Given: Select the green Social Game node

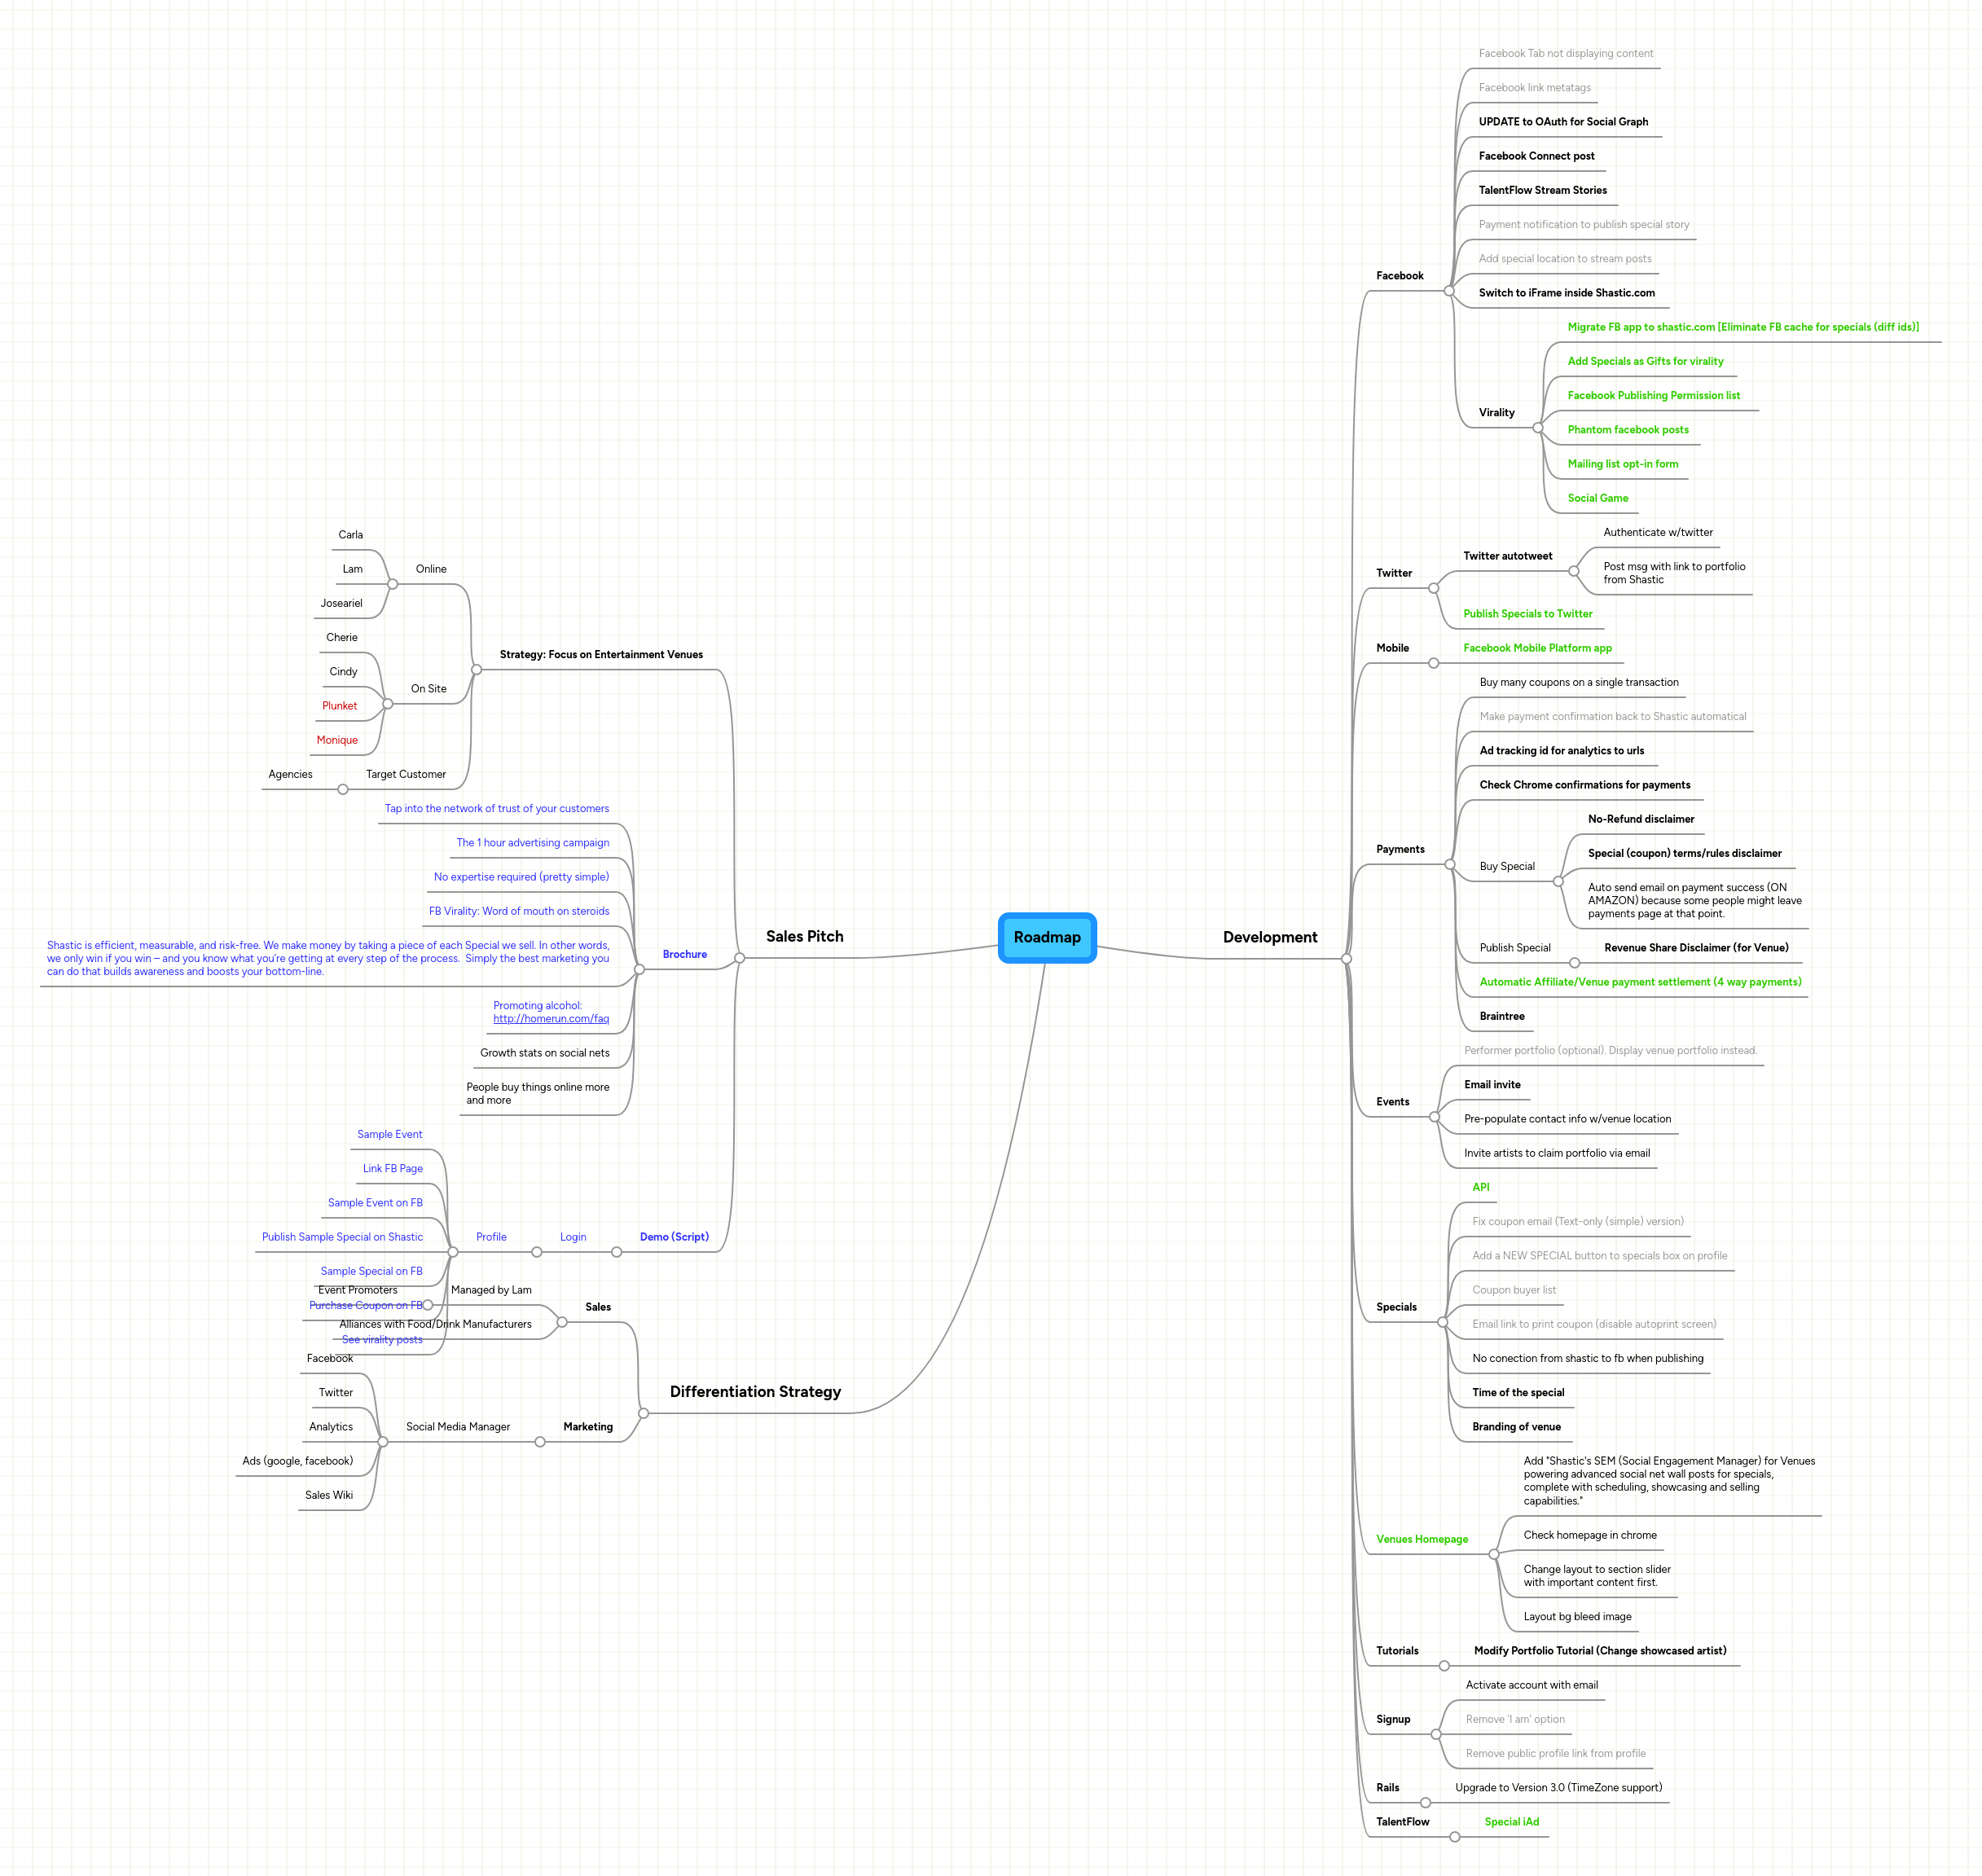Looking at the screenshot, I should [1597, 497].
